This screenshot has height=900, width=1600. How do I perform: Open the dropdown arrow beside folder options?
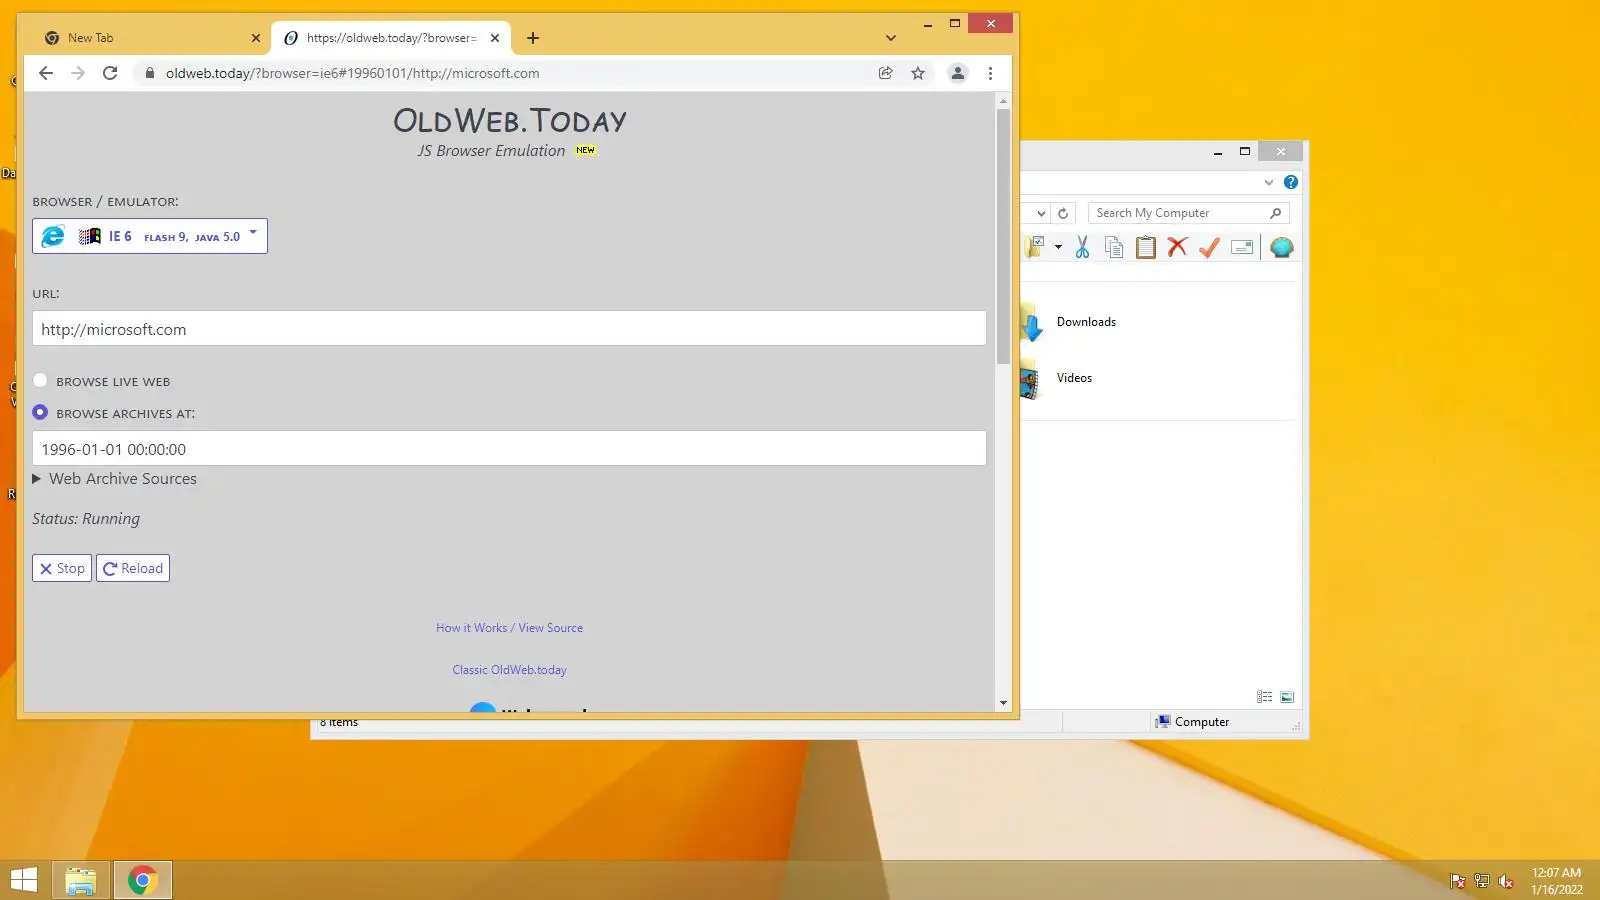1058,247
